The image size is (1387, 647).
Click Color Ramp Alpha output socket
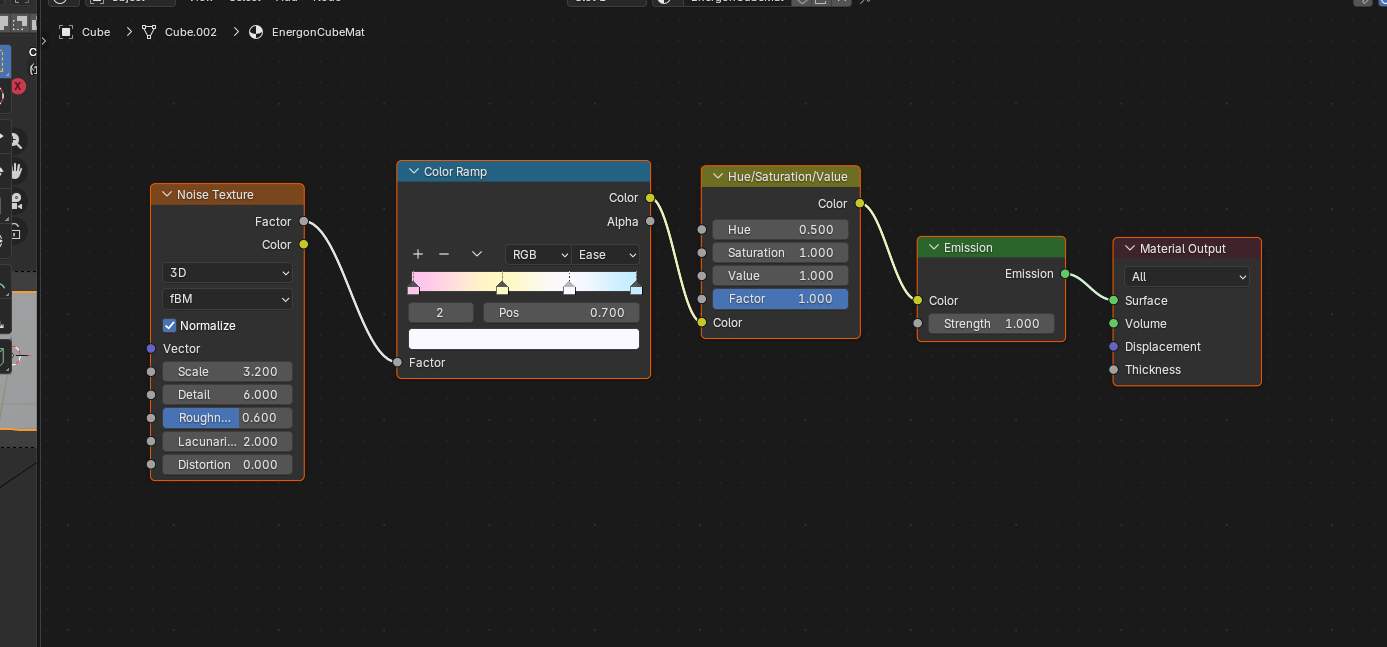[x=650, y=222]
